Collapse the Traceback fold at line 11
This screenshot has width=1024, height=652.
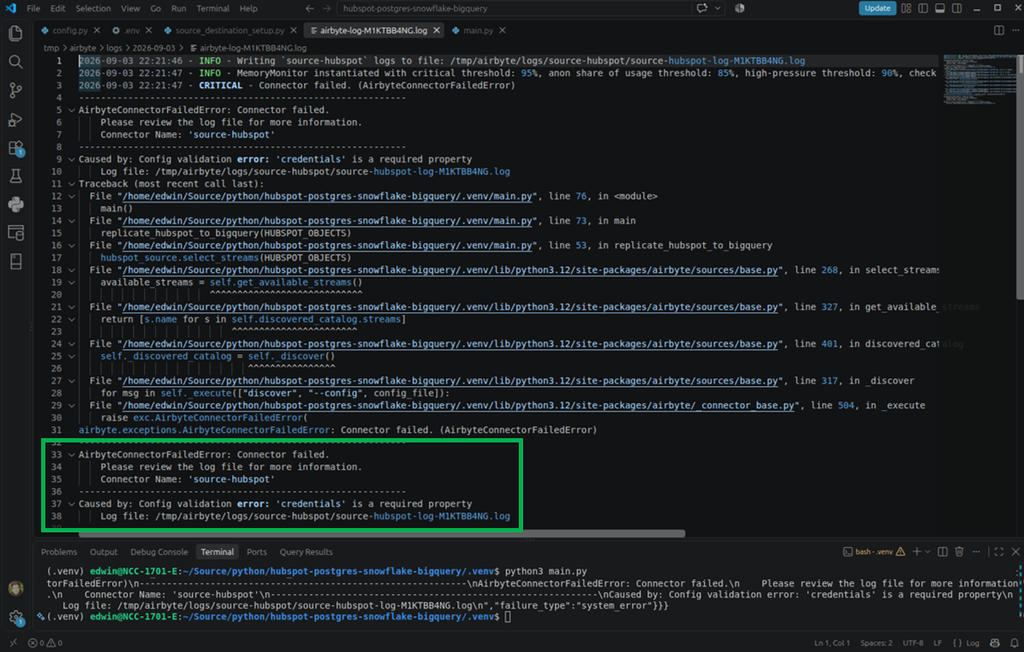[71, 184]
